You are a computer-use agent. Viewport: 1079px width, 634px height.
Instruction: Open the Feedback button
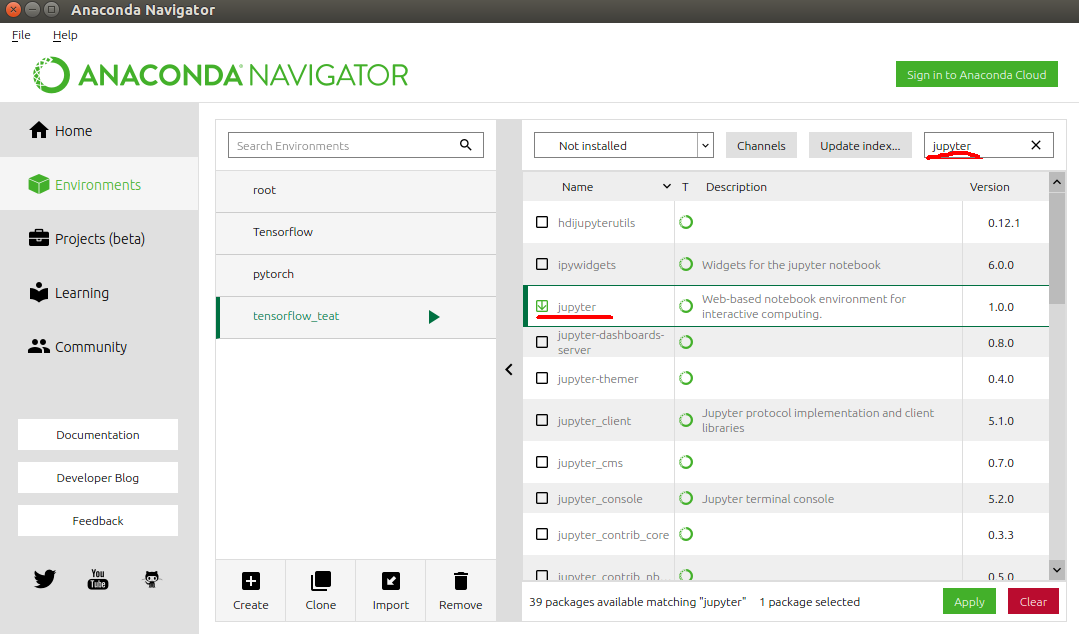(98, 520)
